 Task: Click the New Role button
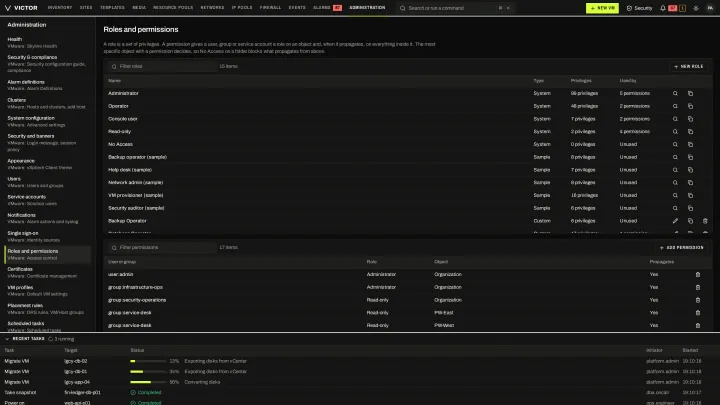coord(688,67)
